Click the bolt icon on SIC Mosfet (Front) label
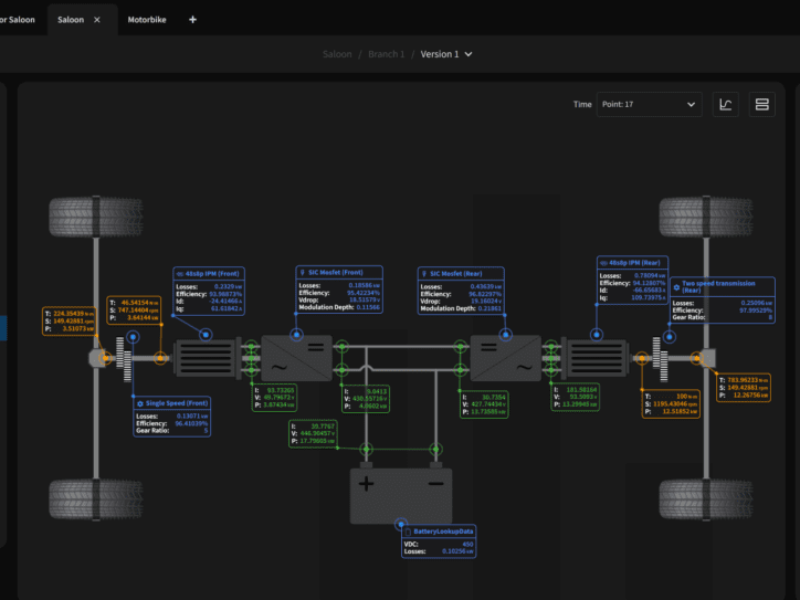This screenshot has height=600, width=800. click(x=301, y=273)
